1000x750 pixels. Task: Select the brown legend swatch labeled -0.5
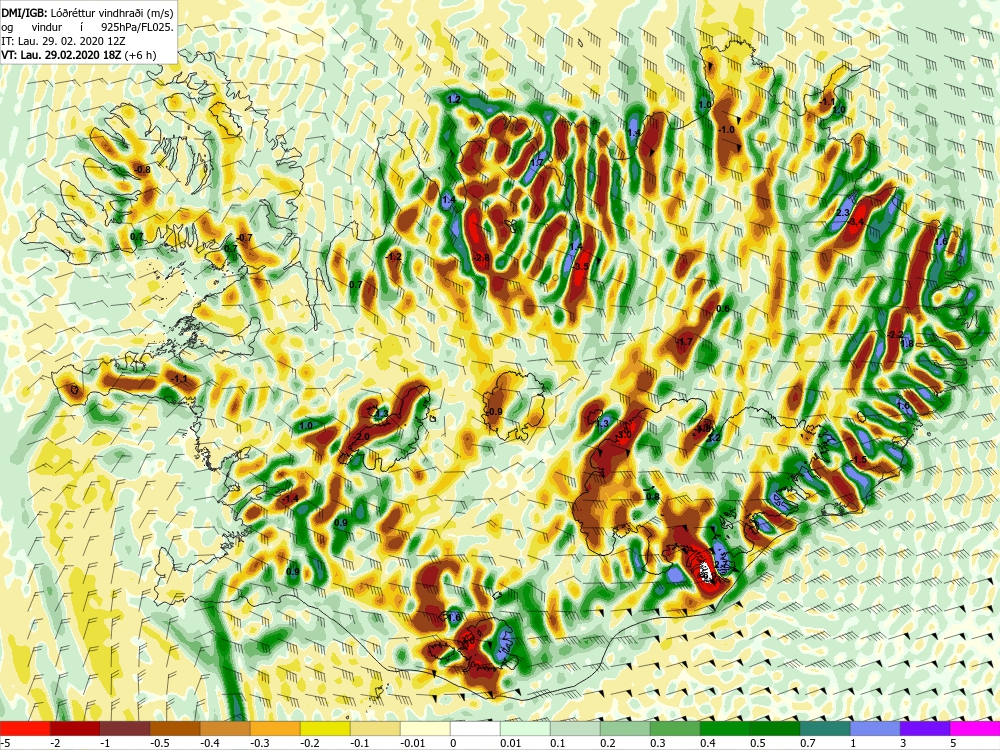(x=175, y=728)
